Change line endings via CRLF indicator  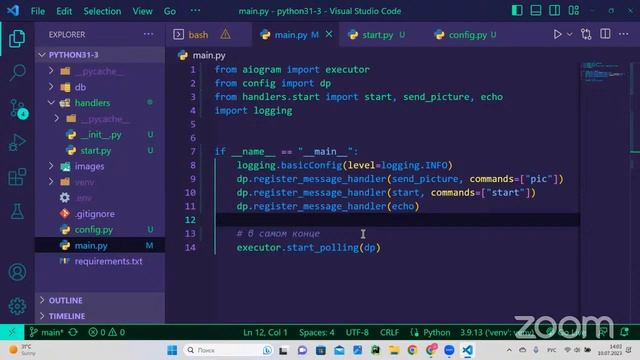(x=389, y=332)
